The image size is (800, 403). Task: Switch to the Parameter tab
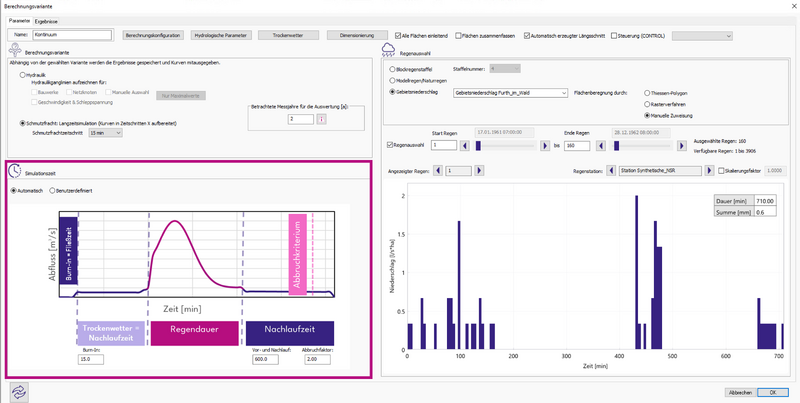tap(19, 21)
